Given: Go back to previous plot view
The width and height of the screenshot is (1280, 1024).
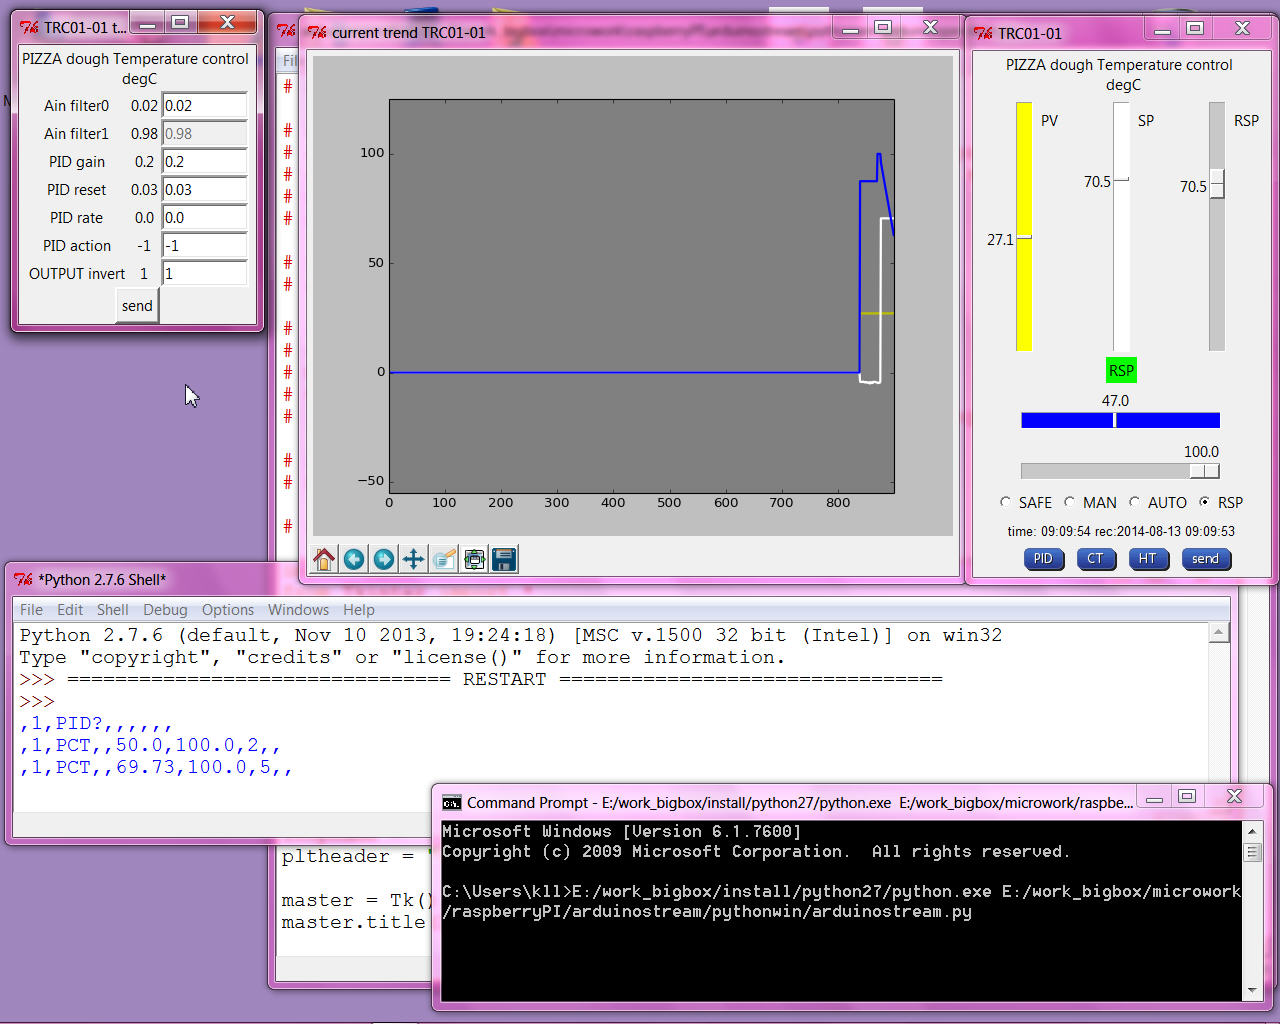Looking at the screenshot, I should pyautogui.click(x=354, y=559).
